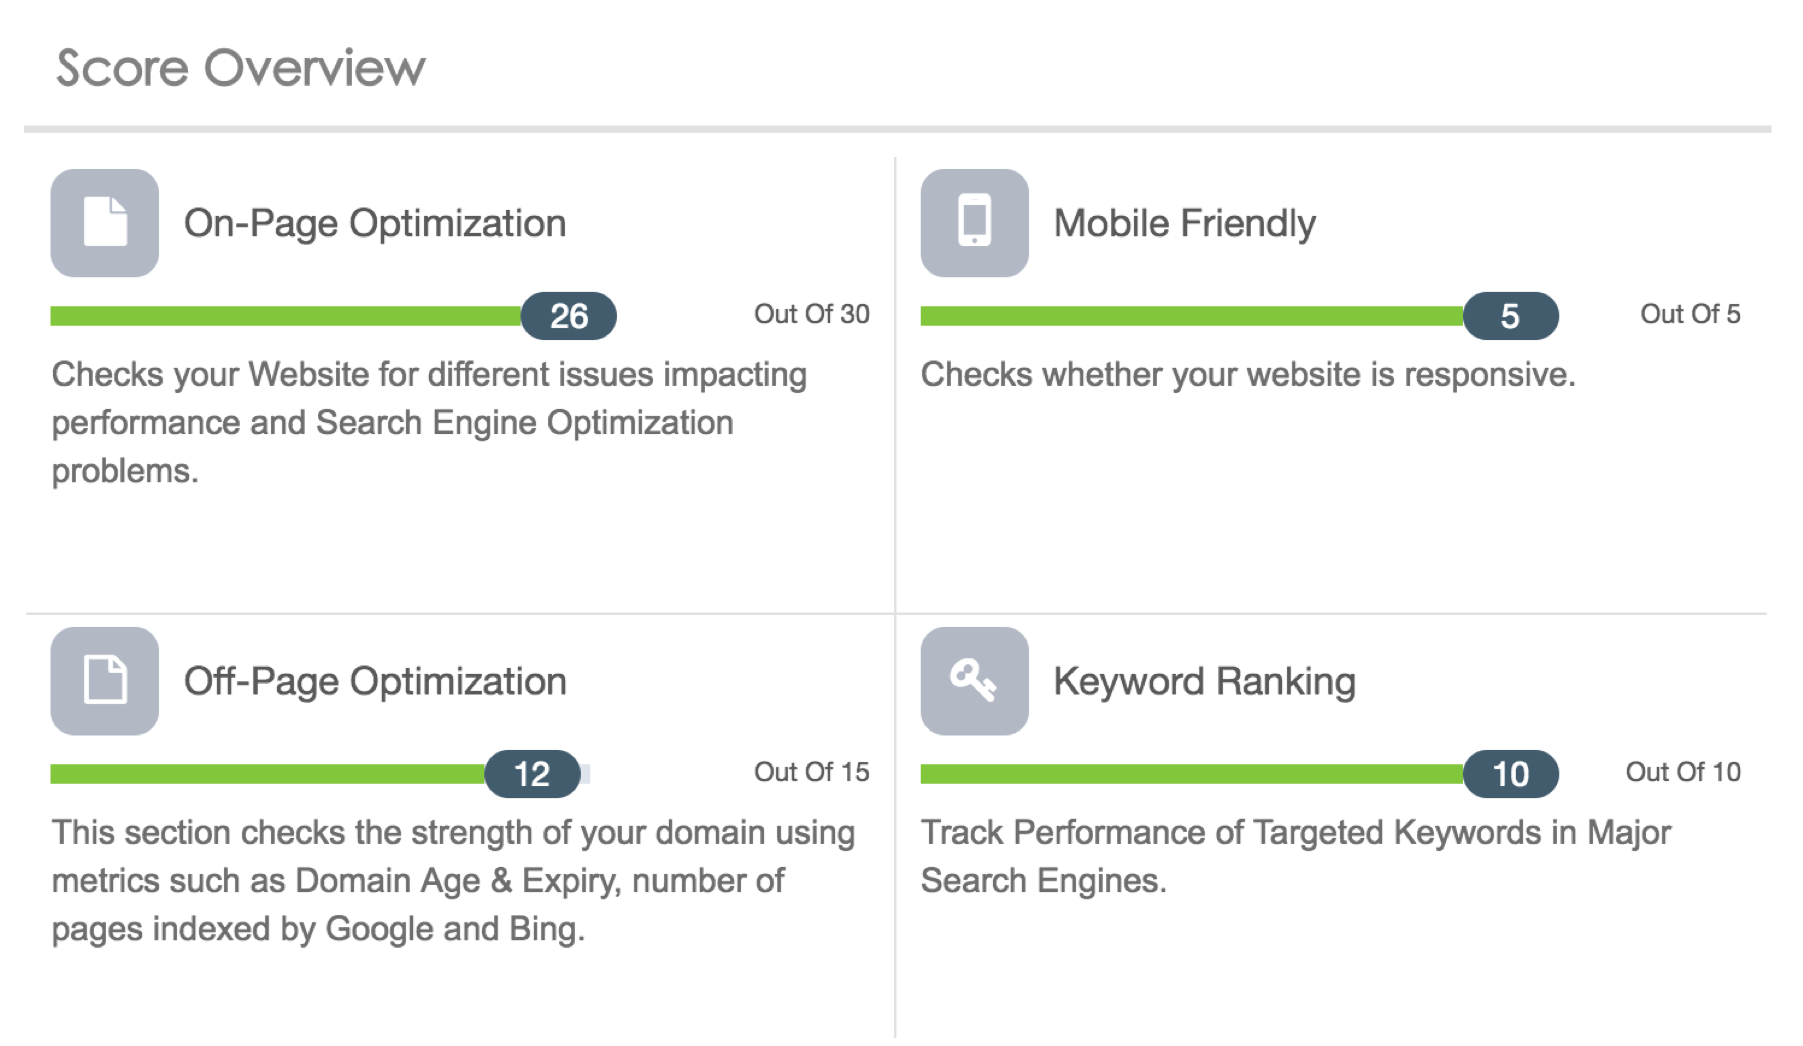Click the Off-Page score badge showing 12
The width and height of the screenshot is (1803, 1046).
point(532,774)
